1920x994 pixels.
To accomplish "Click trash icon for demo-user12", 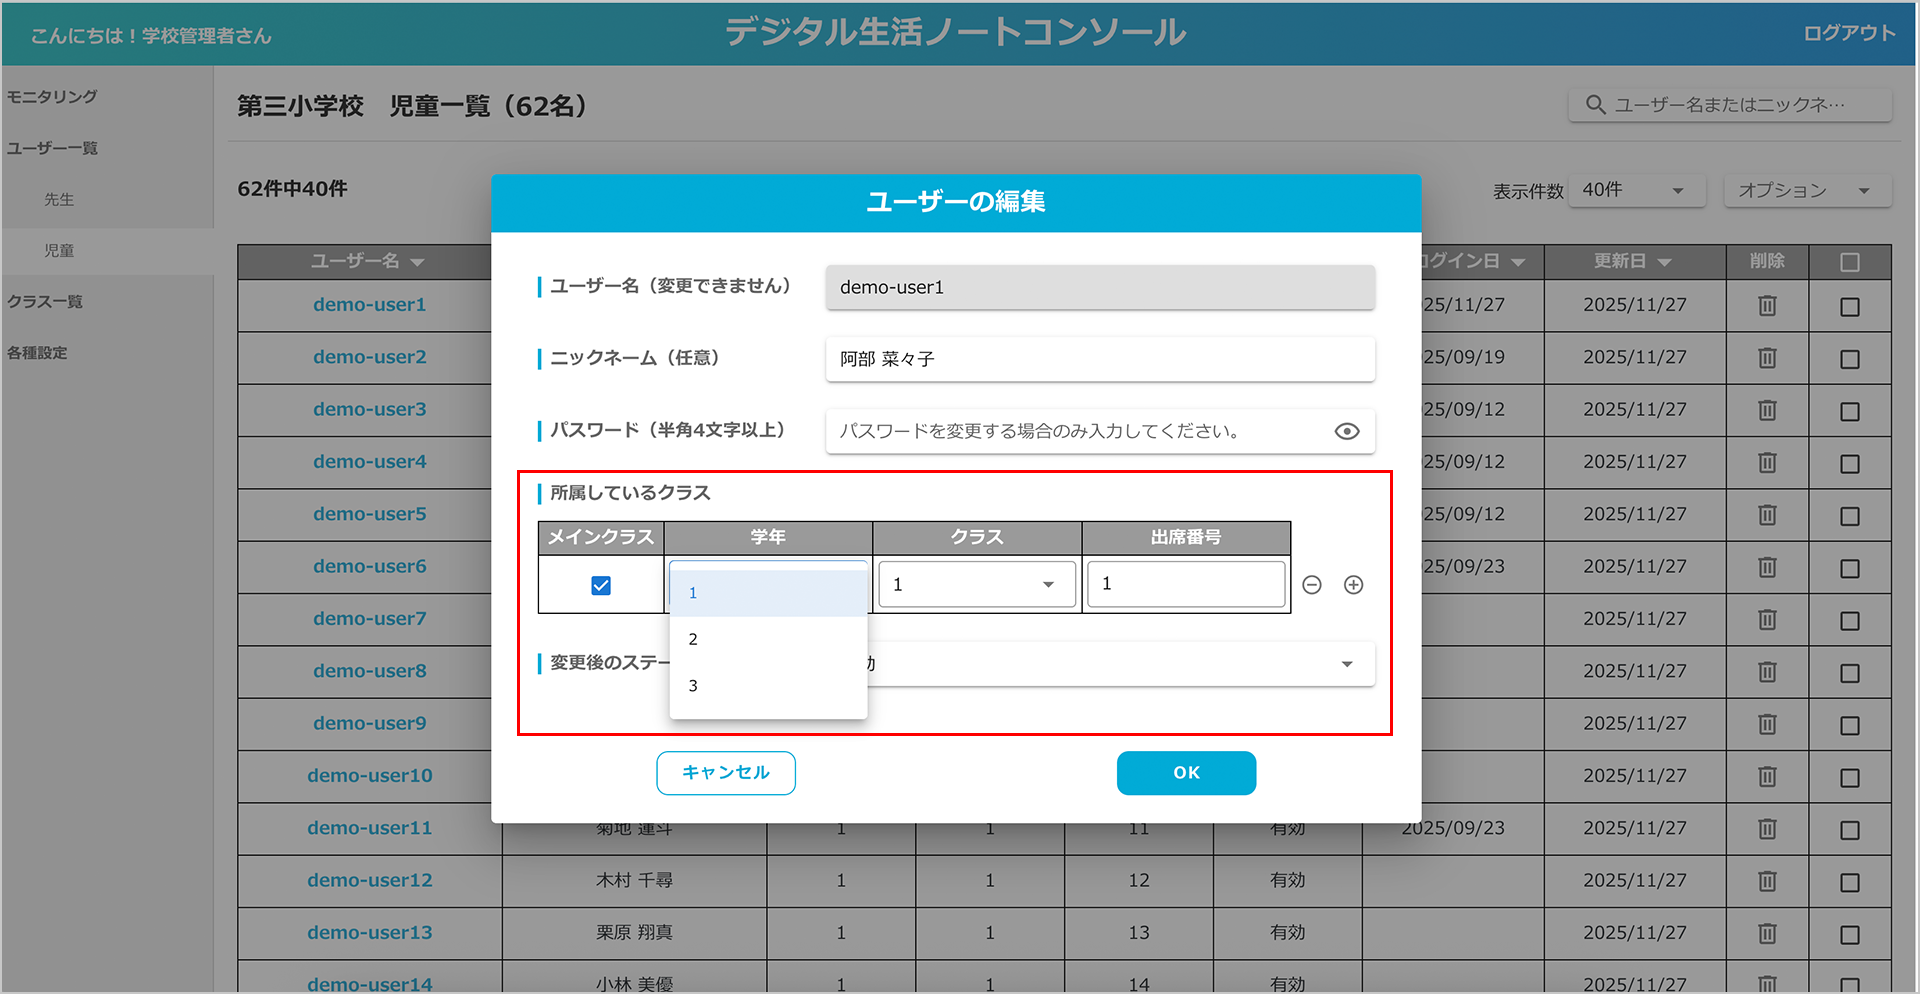I will tap(1767, 881).
